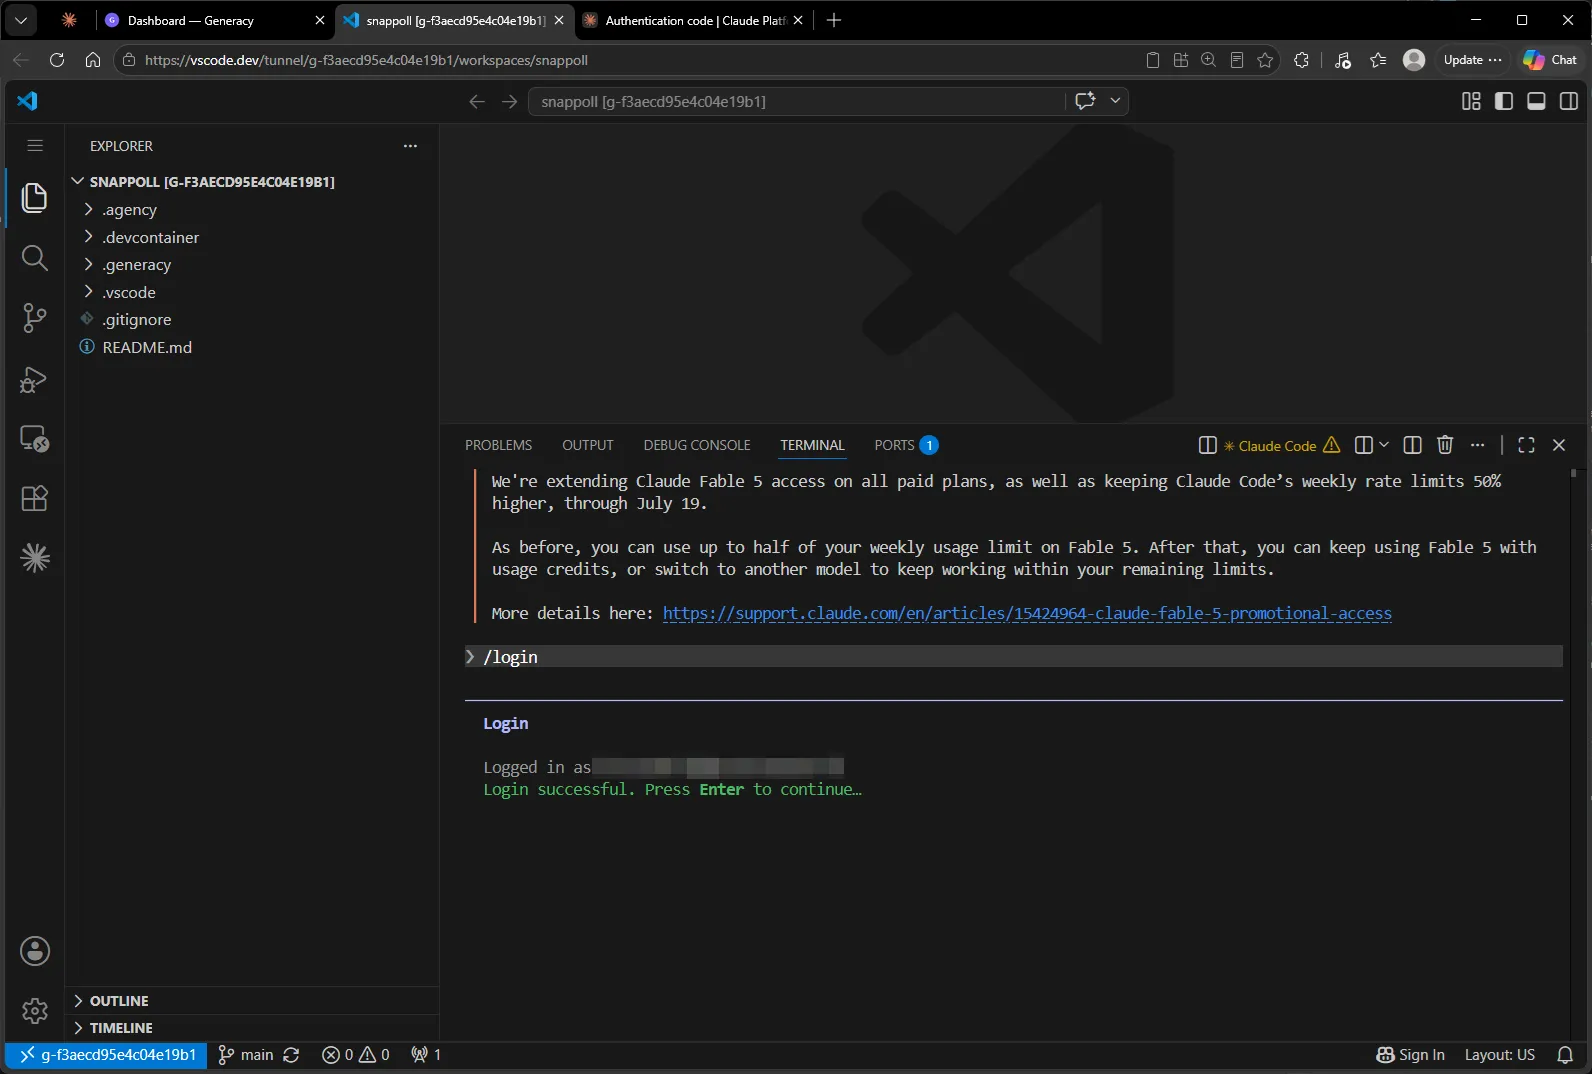Open the Copilot Chat button in the browser
This screenshot has height=1074, width=1592.
click(x=1550, y=60)
